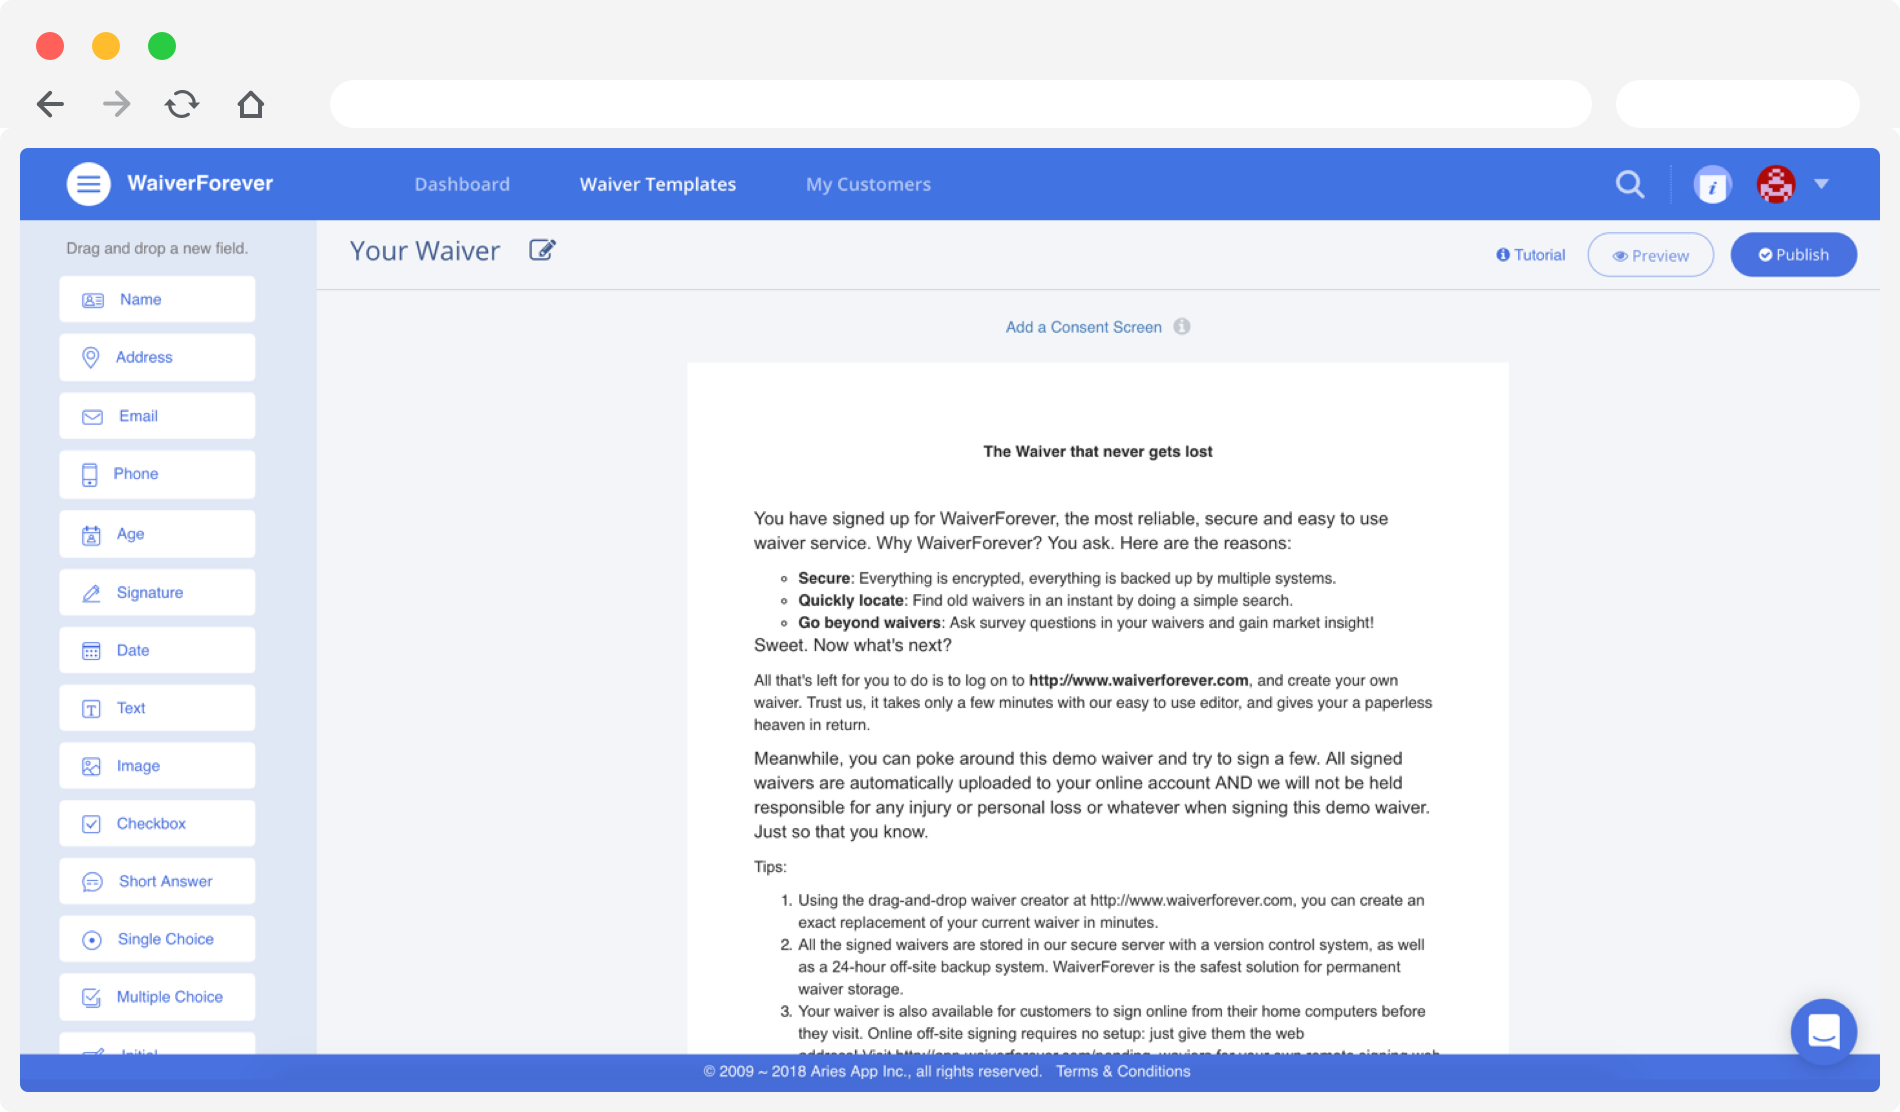Select the Multiple Choice field label

170,997
